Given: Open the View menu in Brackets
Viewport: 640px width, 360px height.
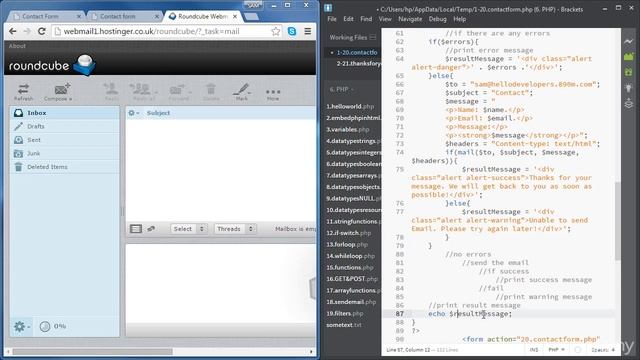Looking at the screenshot, I should tap(385, 19).
